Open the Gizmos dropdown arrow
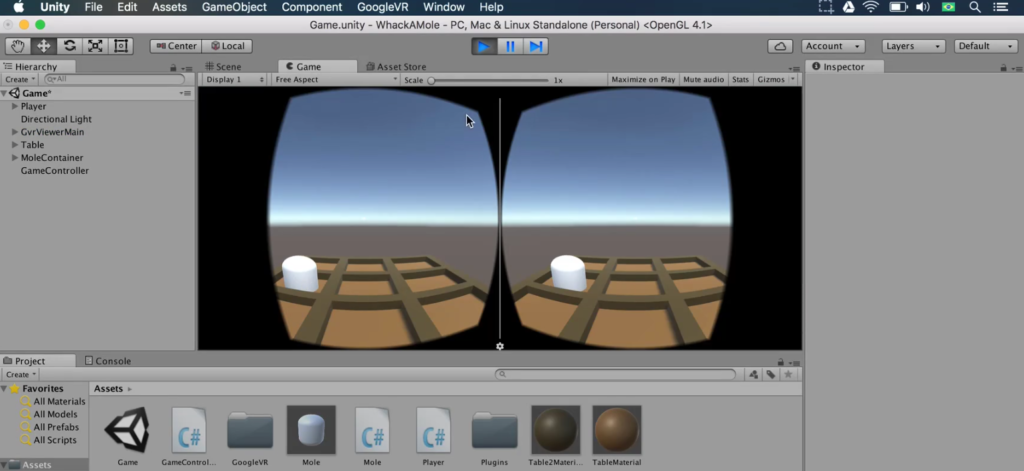This screenshot has height=471, width=1024. coord(793,80)
